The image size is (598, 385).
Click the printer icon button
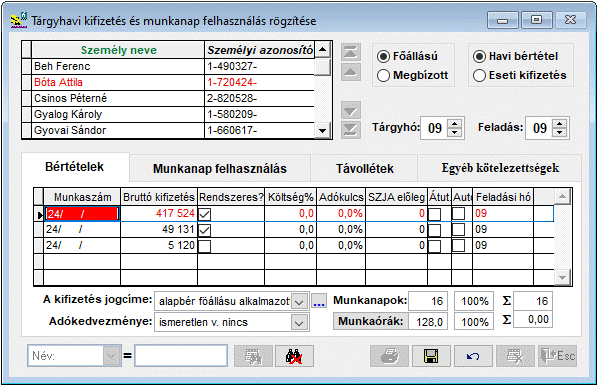(389, 356)
